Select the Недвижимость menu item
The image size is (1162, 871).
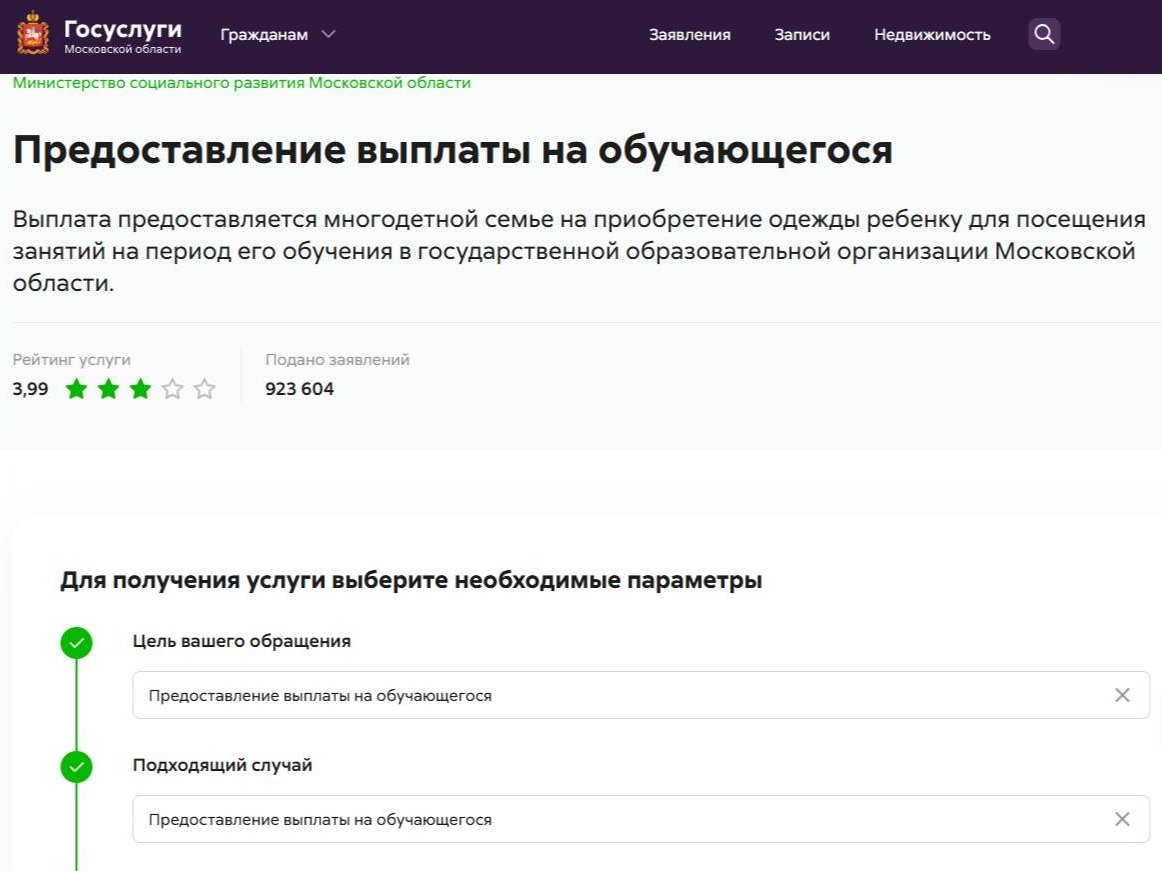tap(931, 33)
